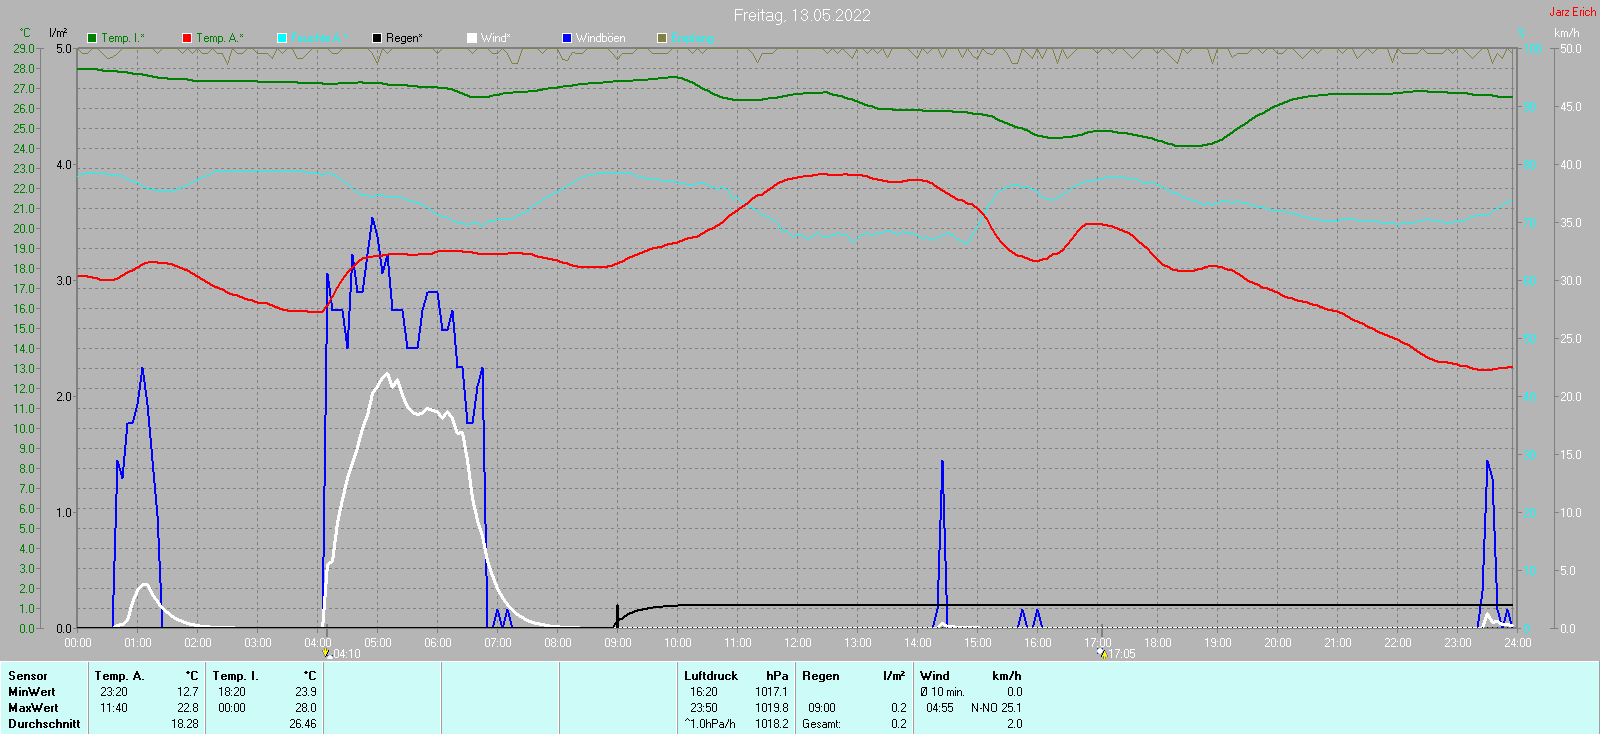Viewport: 1600px width, 734px height.
Task: Click the green Temp. I. legend swatch
Action: coord(92,38)
